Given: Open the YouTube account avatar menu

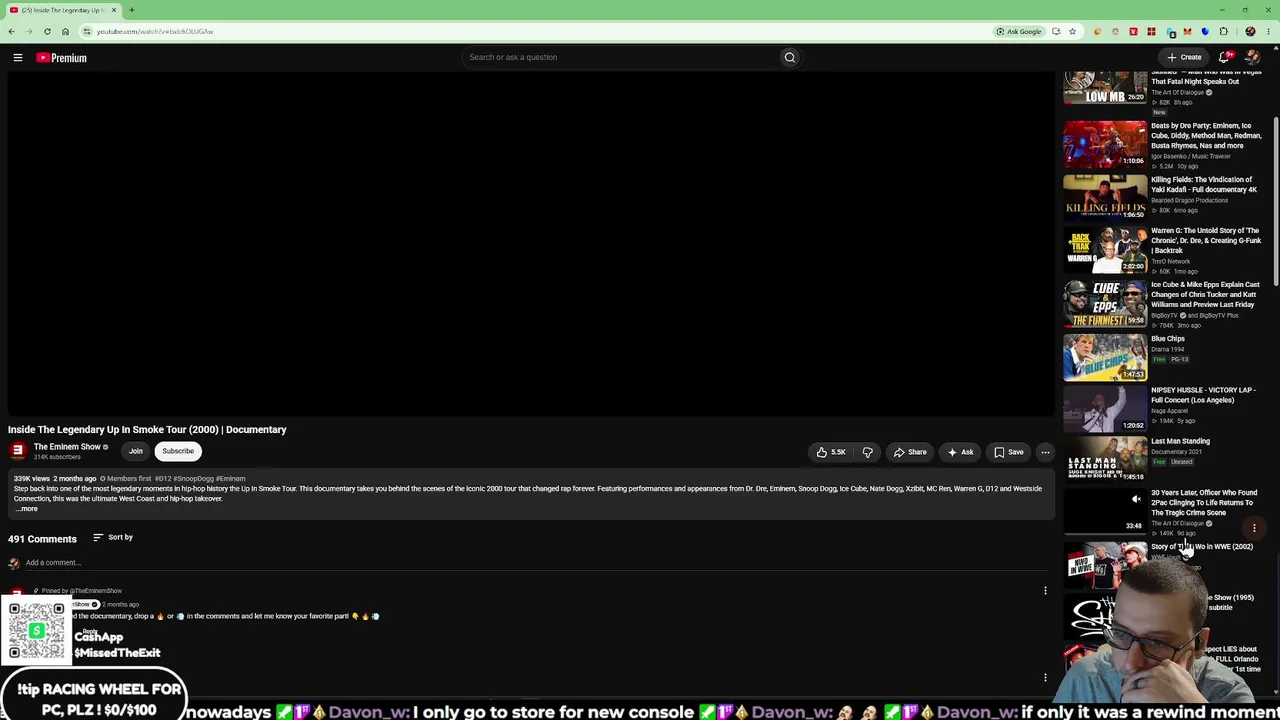Looking at the screenshot, I should pyautogui.click(x=1252, y=57).
